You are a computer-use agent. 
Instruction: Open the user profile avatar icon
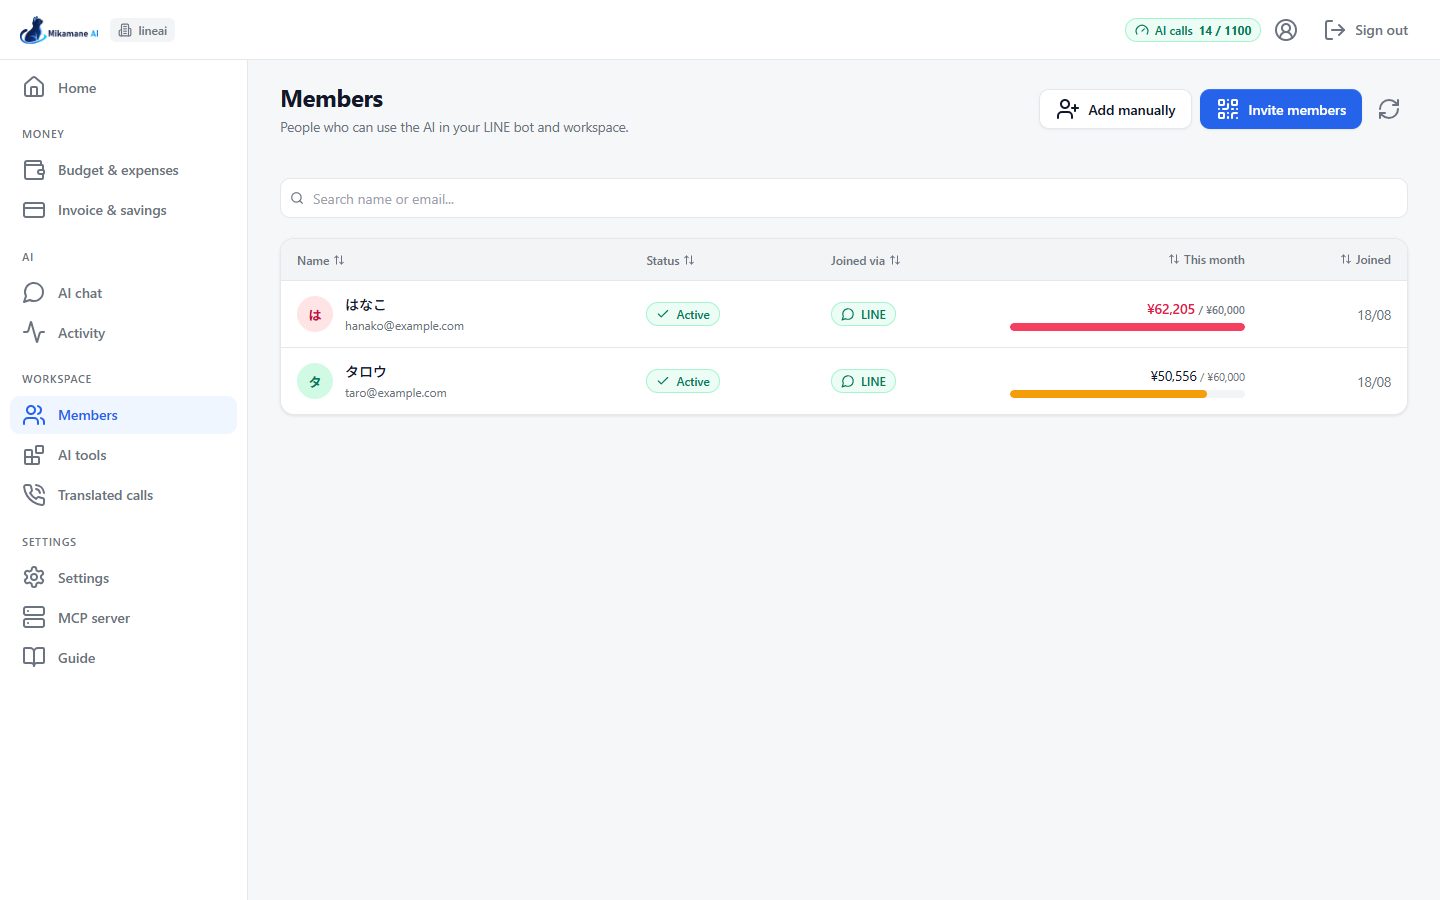1286,30
